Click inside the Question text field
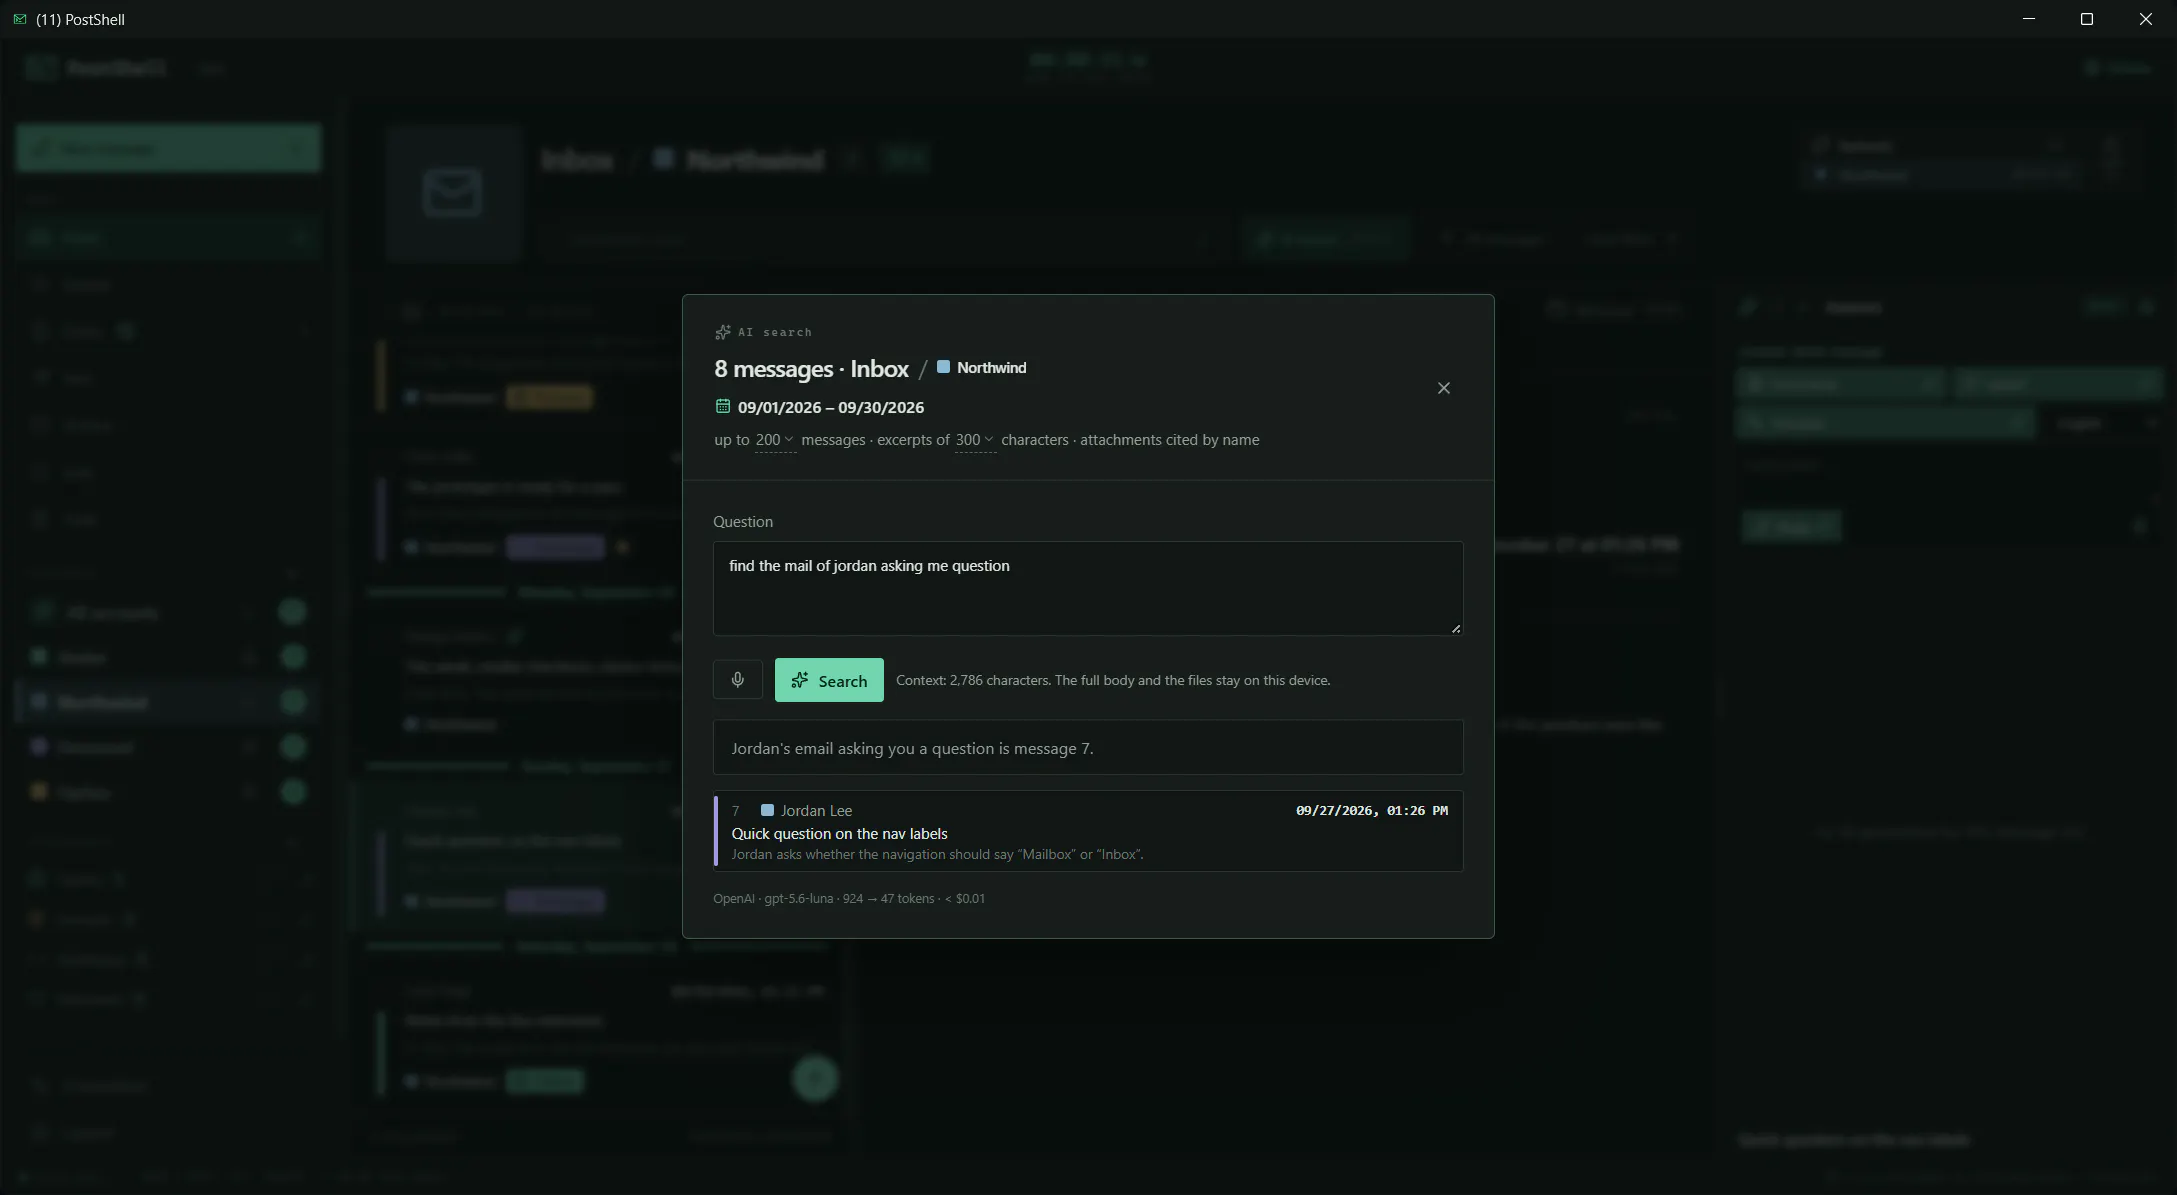 coord(1088,588)
